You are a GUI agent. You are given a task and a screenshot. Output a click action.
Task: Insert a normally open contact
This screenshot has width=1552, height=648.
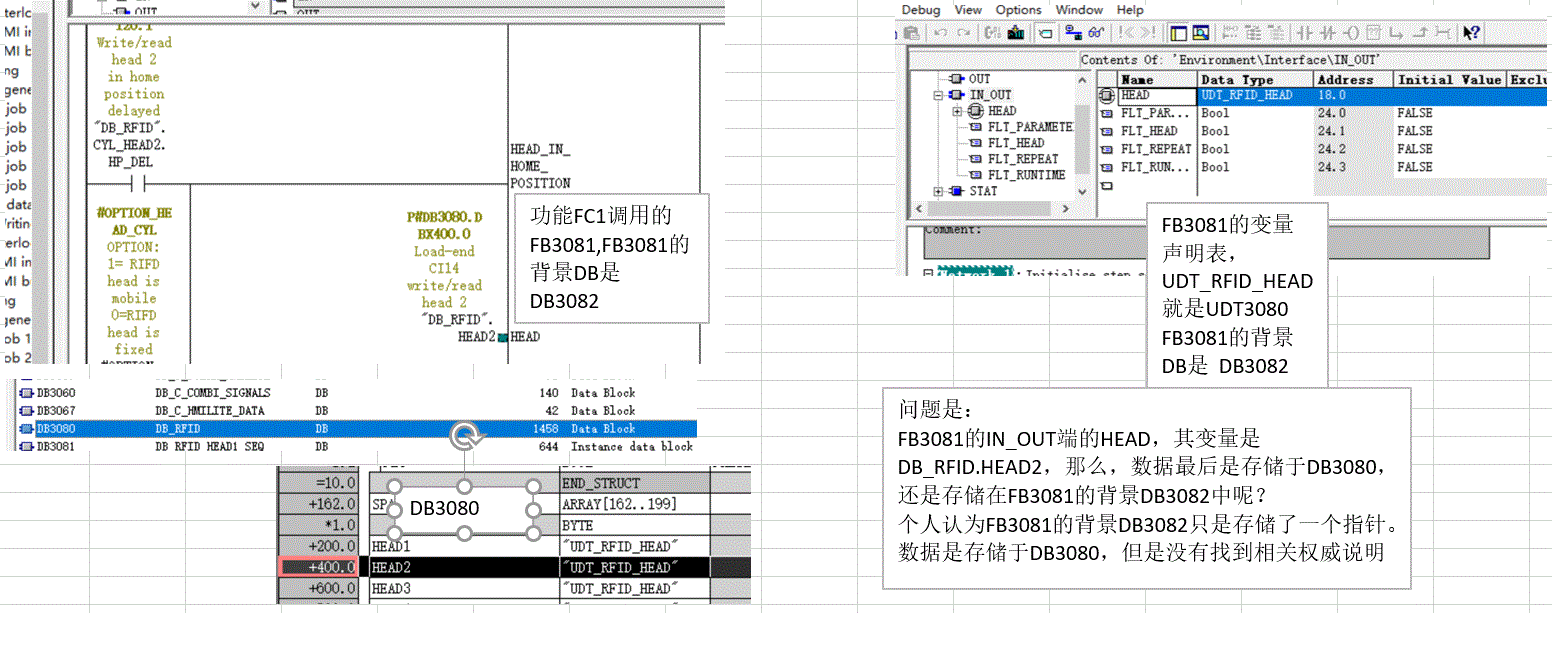[1304, 33]
